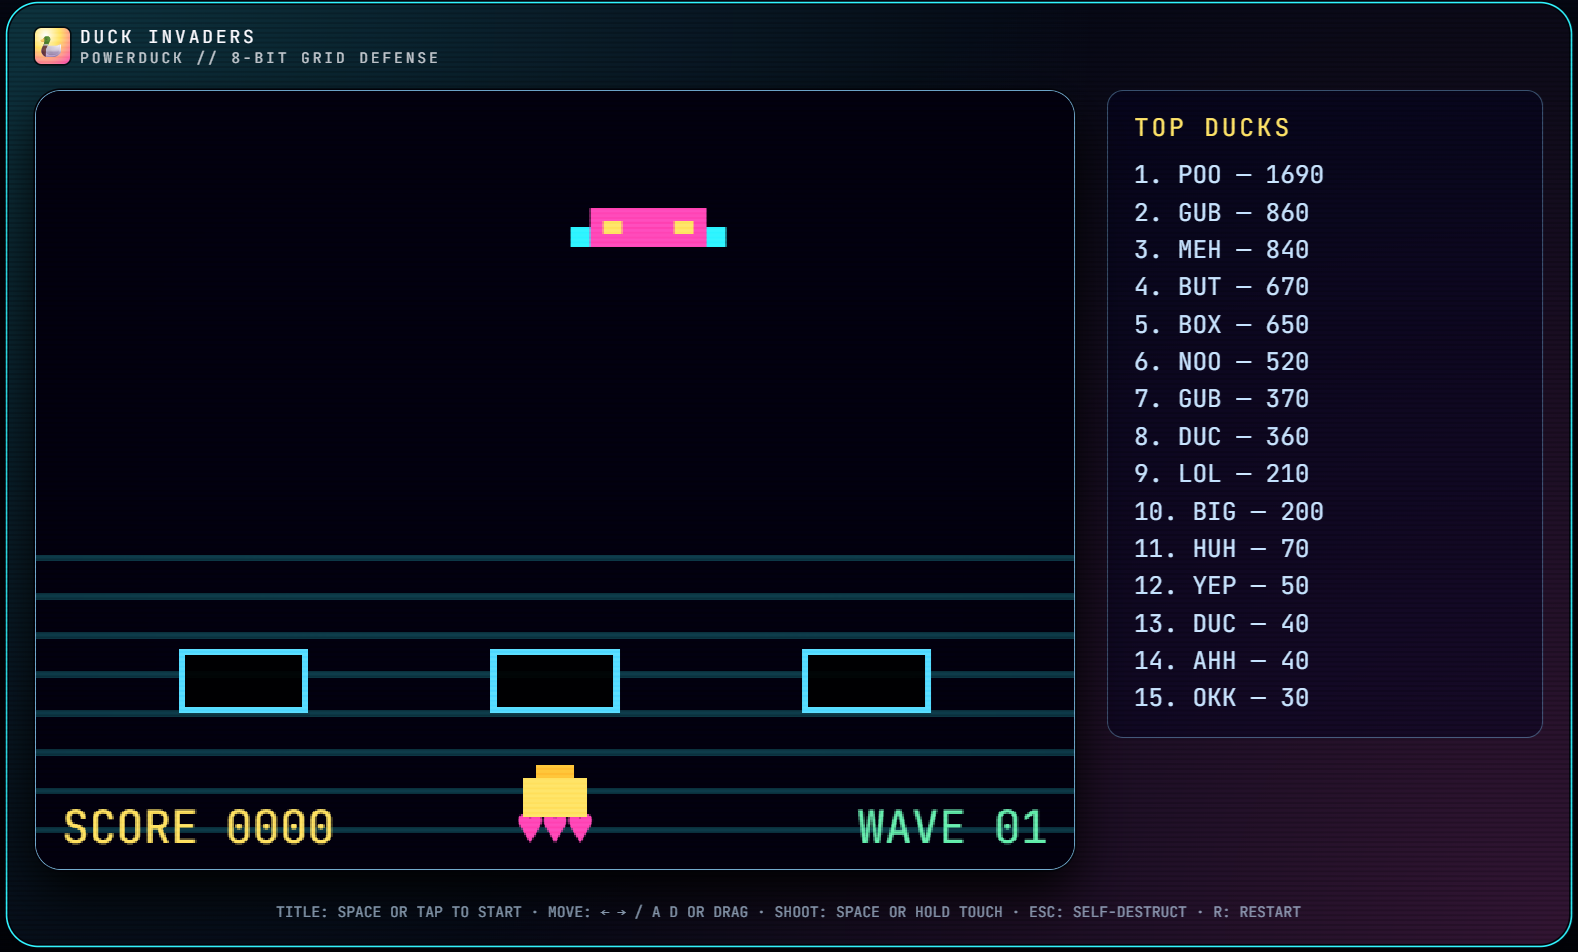Click the 'R: Restart' hint text

[1256, 912]
